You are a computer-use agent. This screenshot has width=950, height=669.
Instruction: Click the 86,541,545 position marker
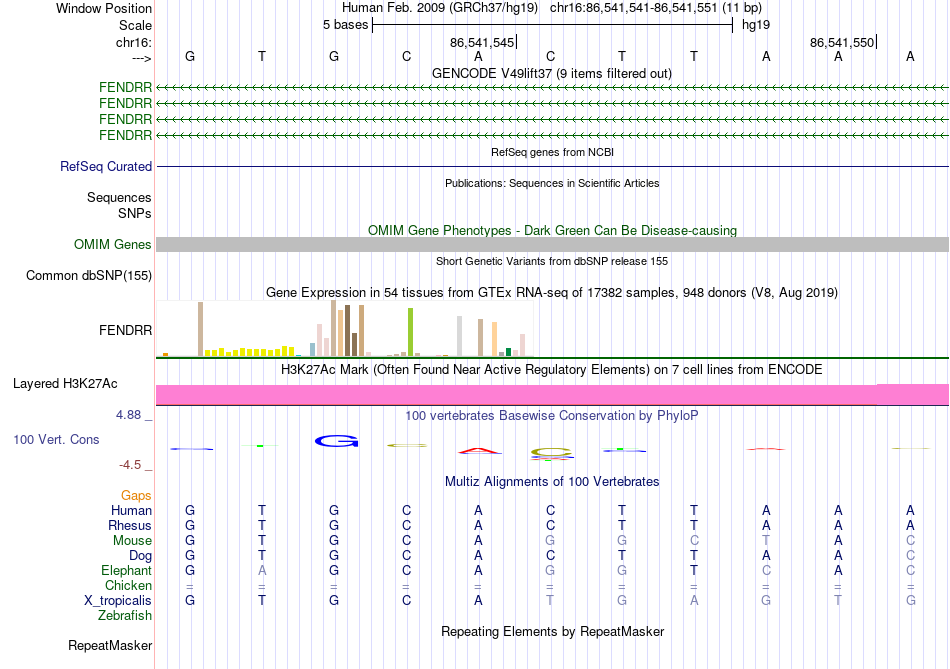point(482,42)
